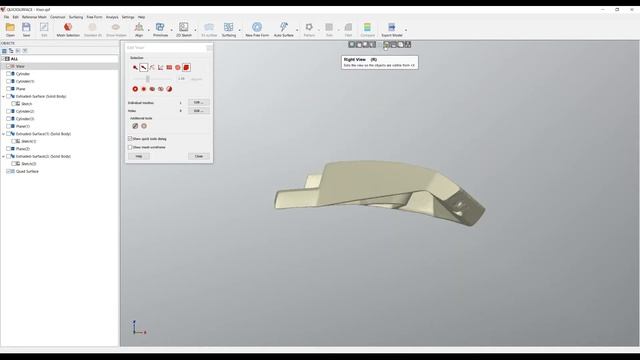Open the dropdown arrow next to 2D Sketch
This screenshot has width=640, height=360.
(x=195, y=30)
